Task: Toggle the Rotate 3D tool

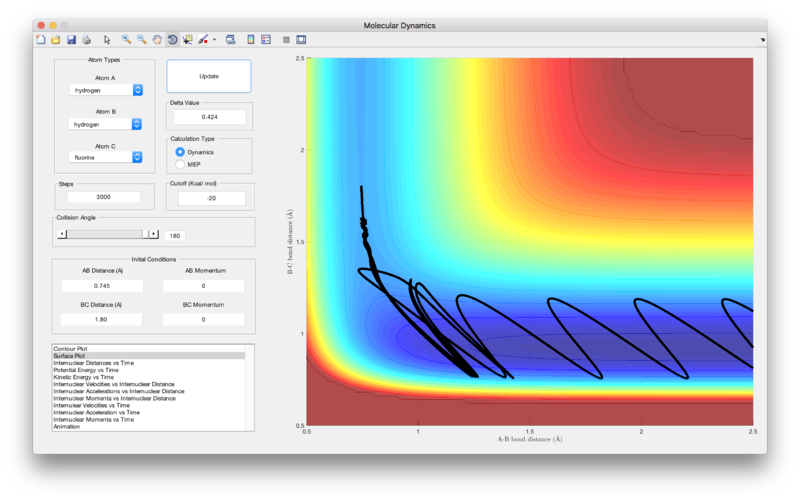Action: [172, 39]
